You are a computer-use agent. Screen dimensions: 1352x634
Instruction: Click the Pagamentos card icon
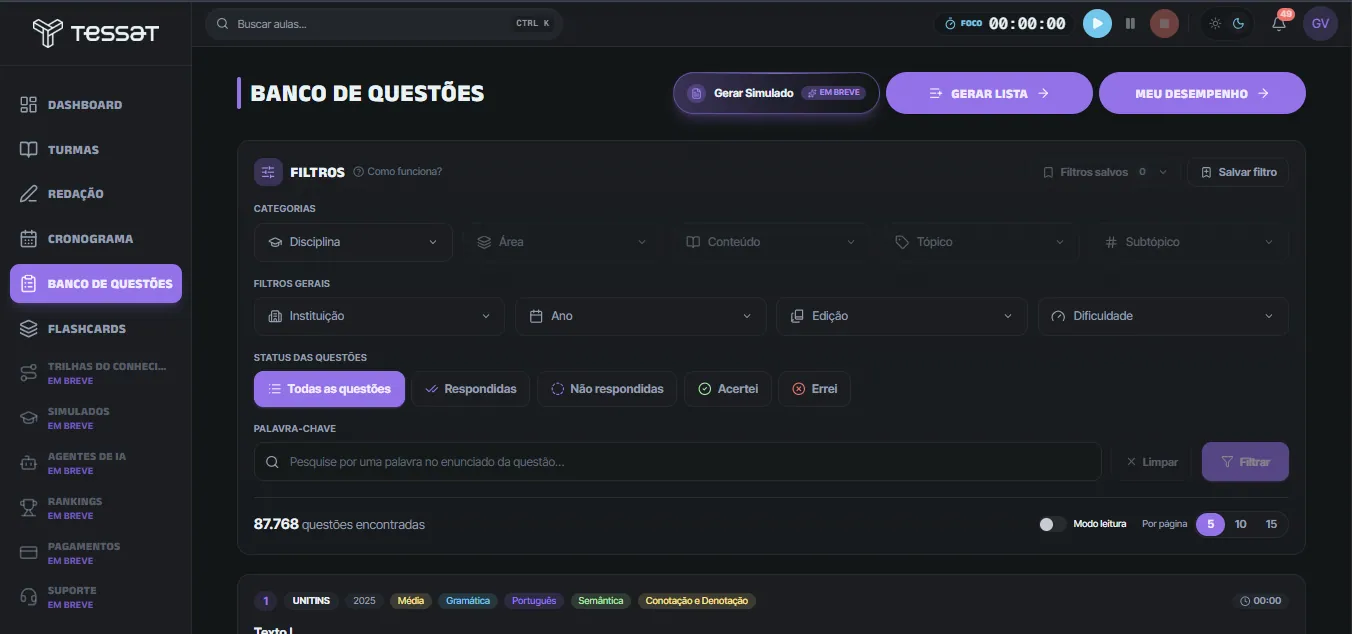tap(29, 553)
